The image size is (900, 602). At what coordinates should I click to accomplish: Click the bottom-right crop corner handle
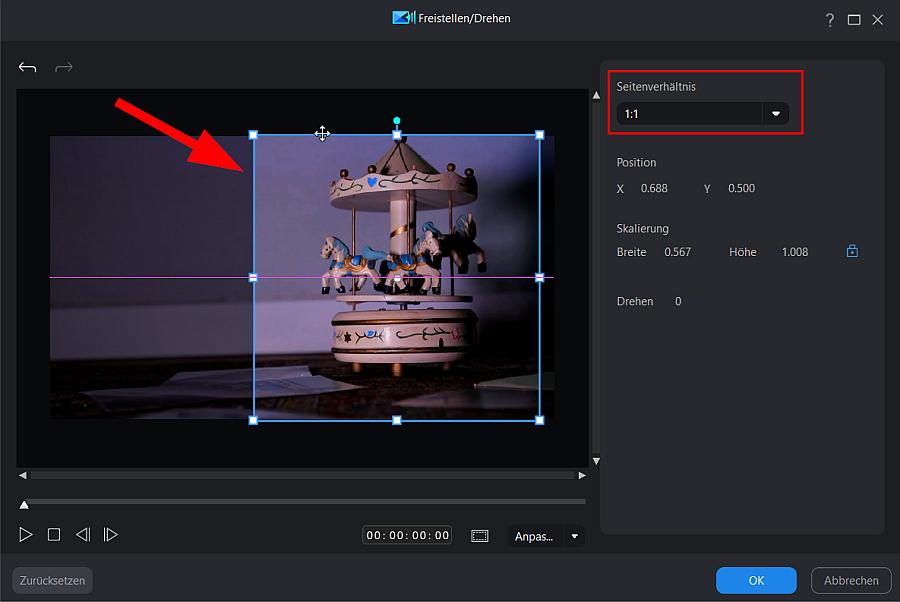[540, 420]
